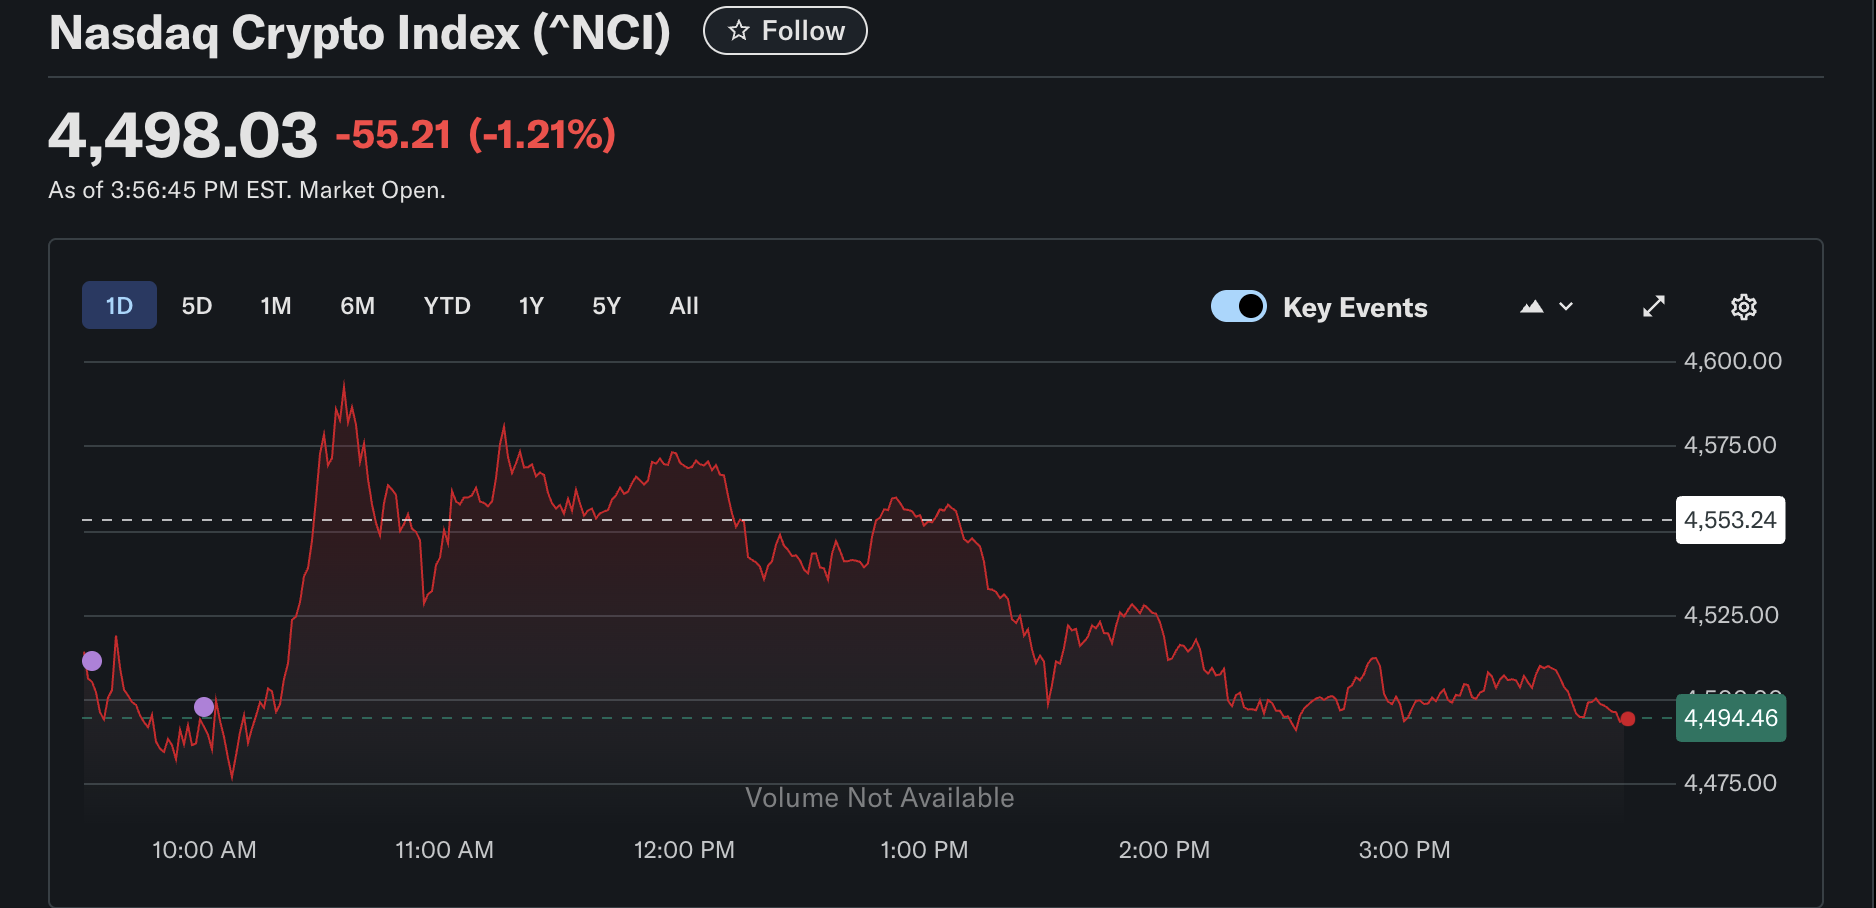Click the previous close 4,553.24 label
This screenshot has width=1876, height=908.
(1730, 520)
